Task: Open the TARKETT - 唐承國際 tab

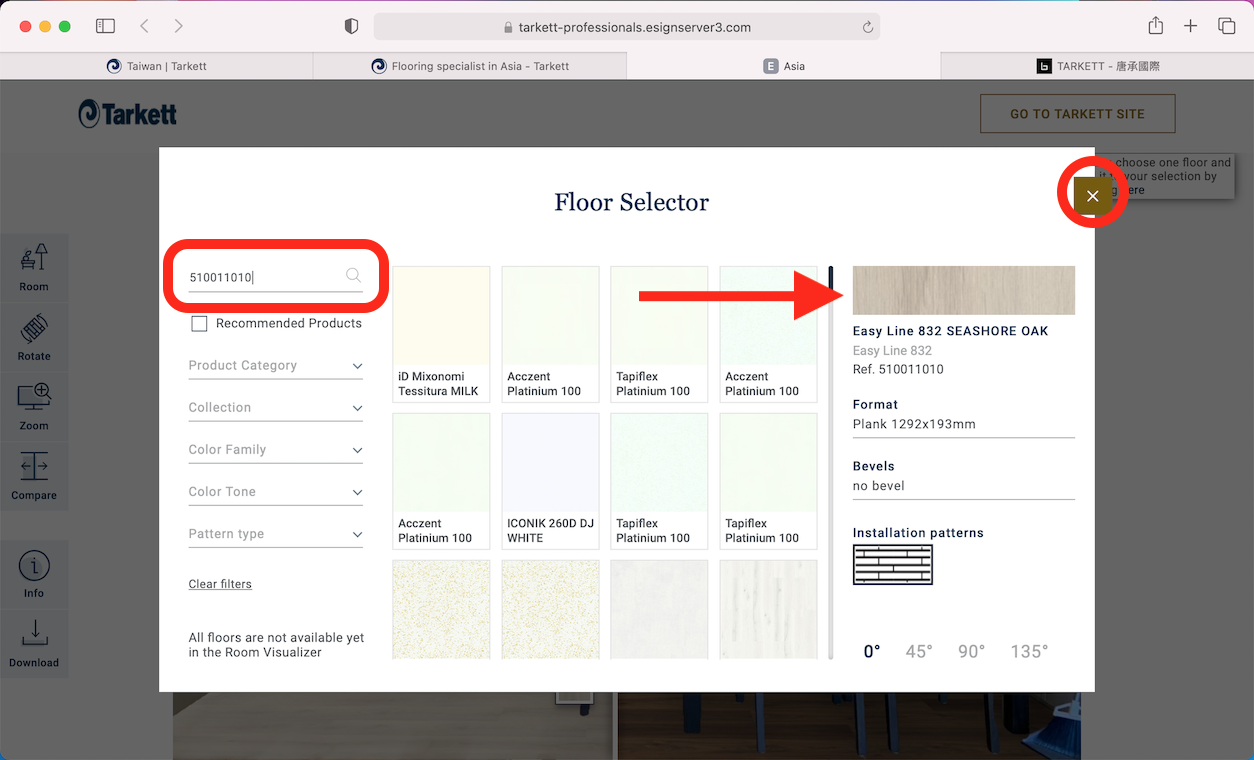Action: (x=1097, y=66)
